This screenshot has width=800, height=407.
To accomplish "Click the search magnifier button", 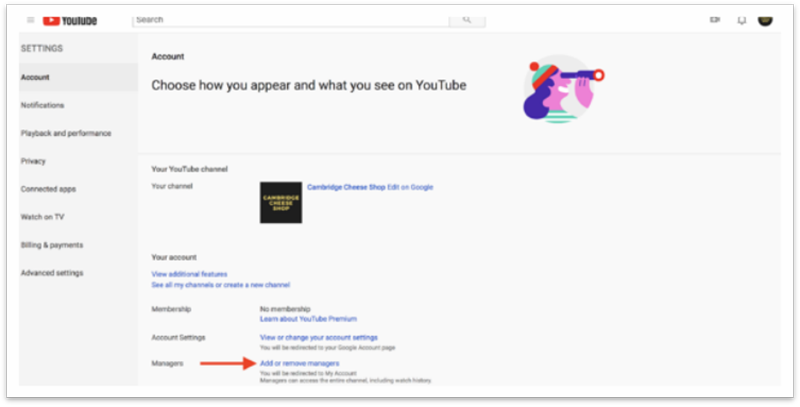I will click(467, 20).
